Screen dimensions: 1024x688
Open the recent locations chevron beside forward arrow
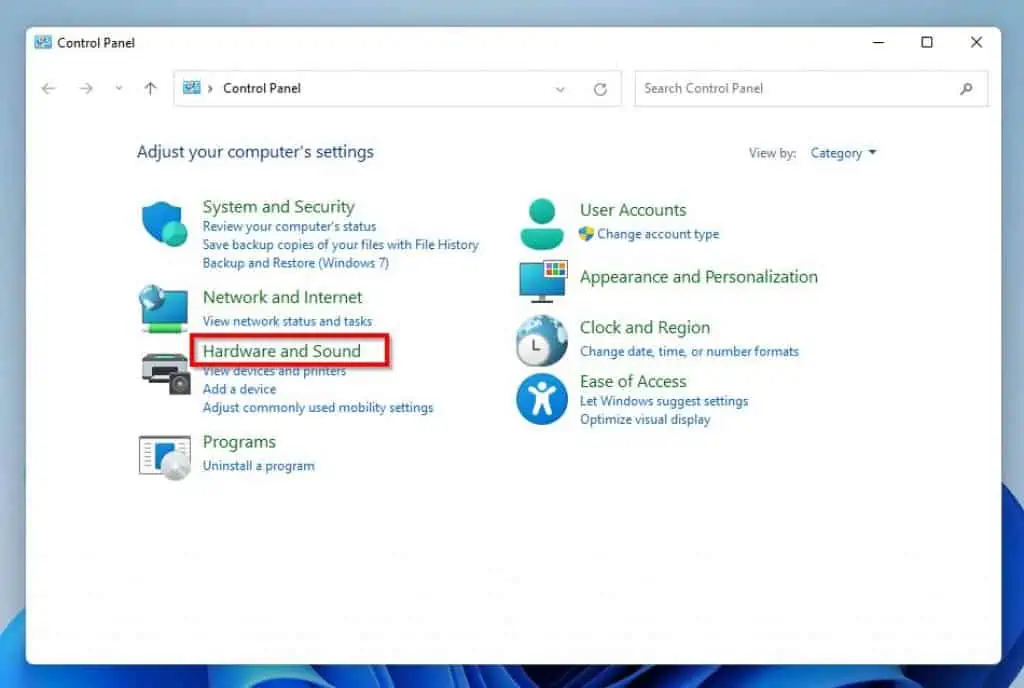(x=118, y=88)
